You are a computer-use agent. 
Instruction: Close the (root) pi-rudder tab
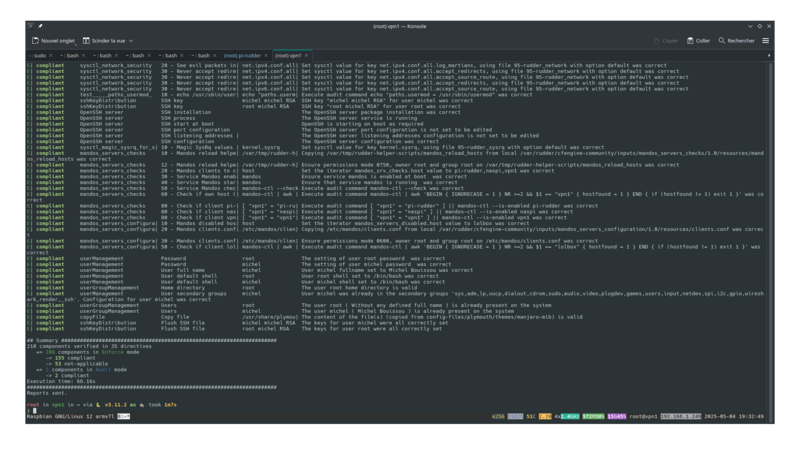click(266, 56)
